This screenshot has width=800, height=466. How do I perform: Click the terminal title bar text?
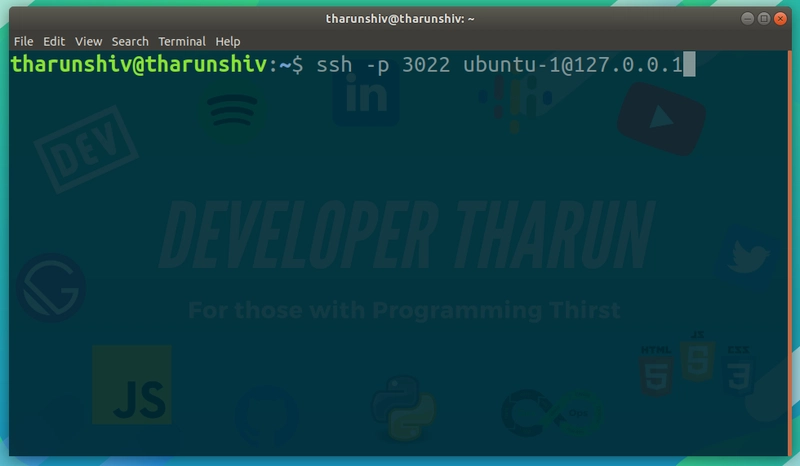(400, 19)
